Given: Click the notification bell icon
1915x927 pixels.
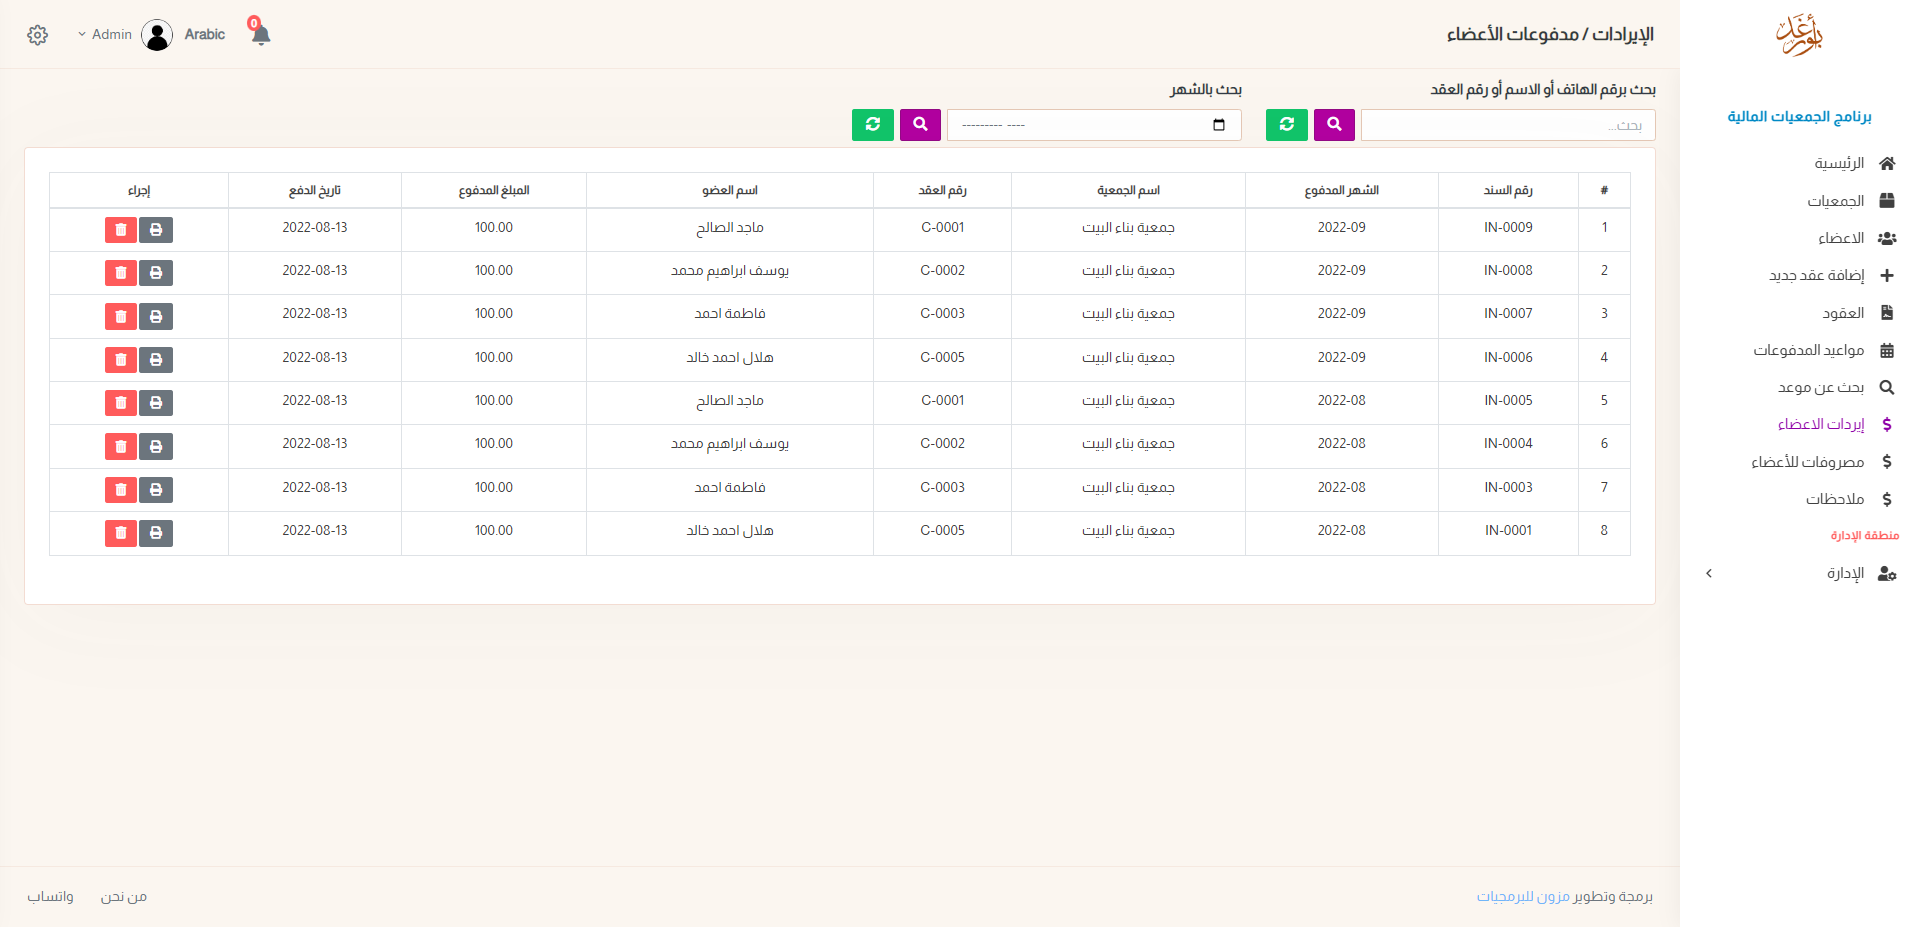Looking at the screenshot, I should click(x=261, y=35).
